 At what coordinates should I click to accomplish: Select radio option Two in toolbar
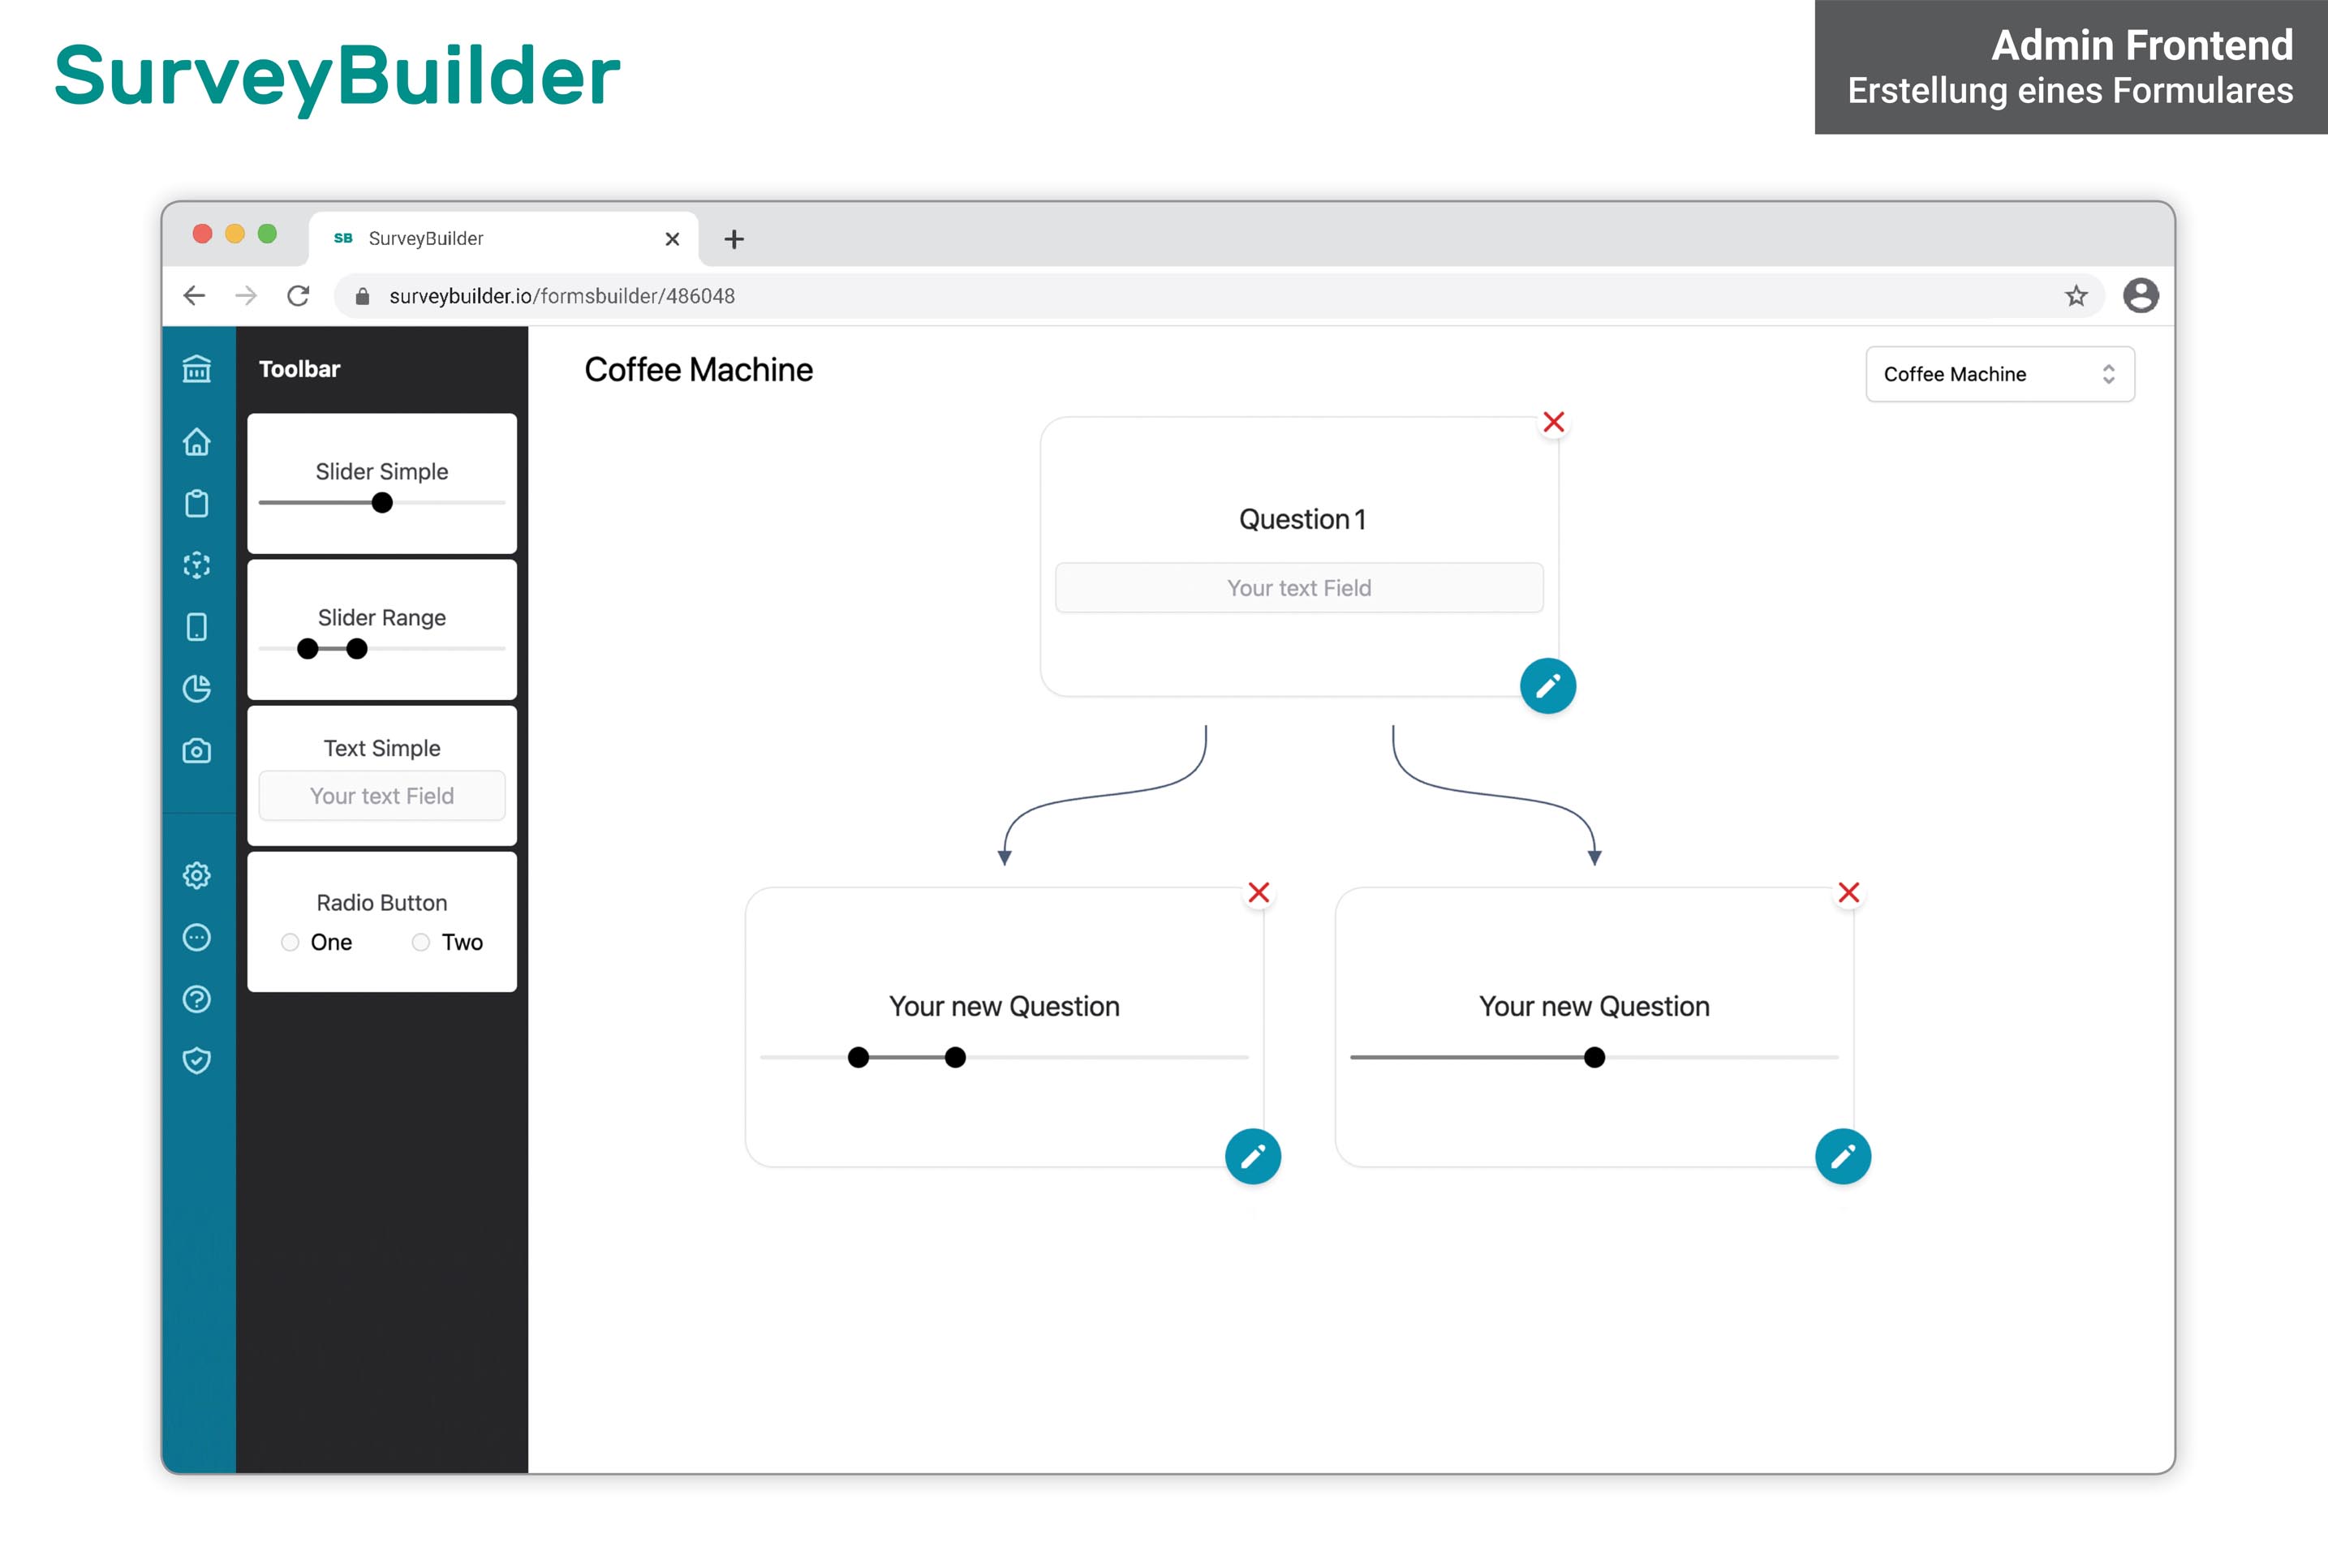pos(421,942)
